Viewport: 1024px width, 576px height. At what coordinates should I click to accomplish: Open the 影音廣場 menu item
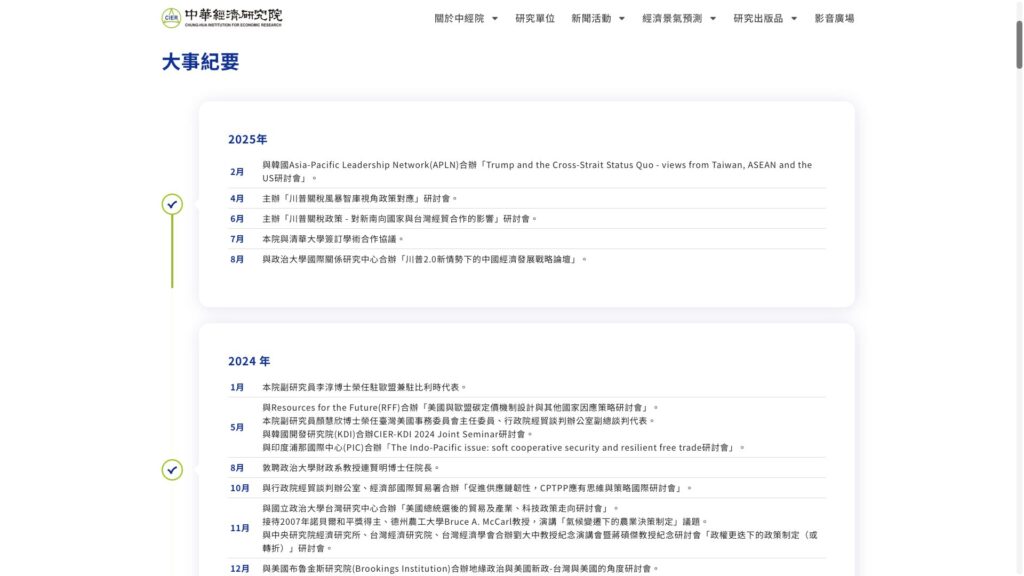click(834, 18)
